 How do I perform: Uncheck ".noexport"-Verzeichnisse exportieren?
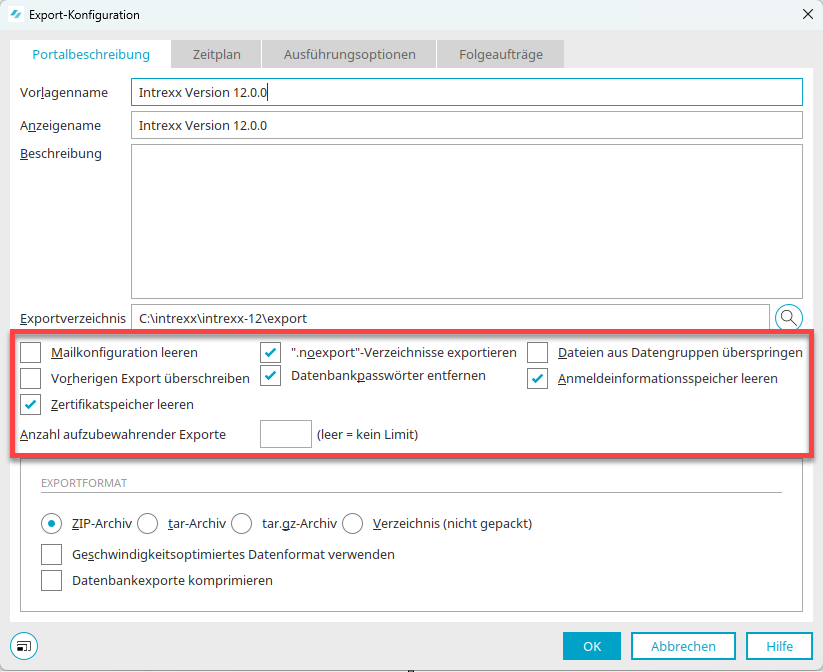(x=271, y=352)
